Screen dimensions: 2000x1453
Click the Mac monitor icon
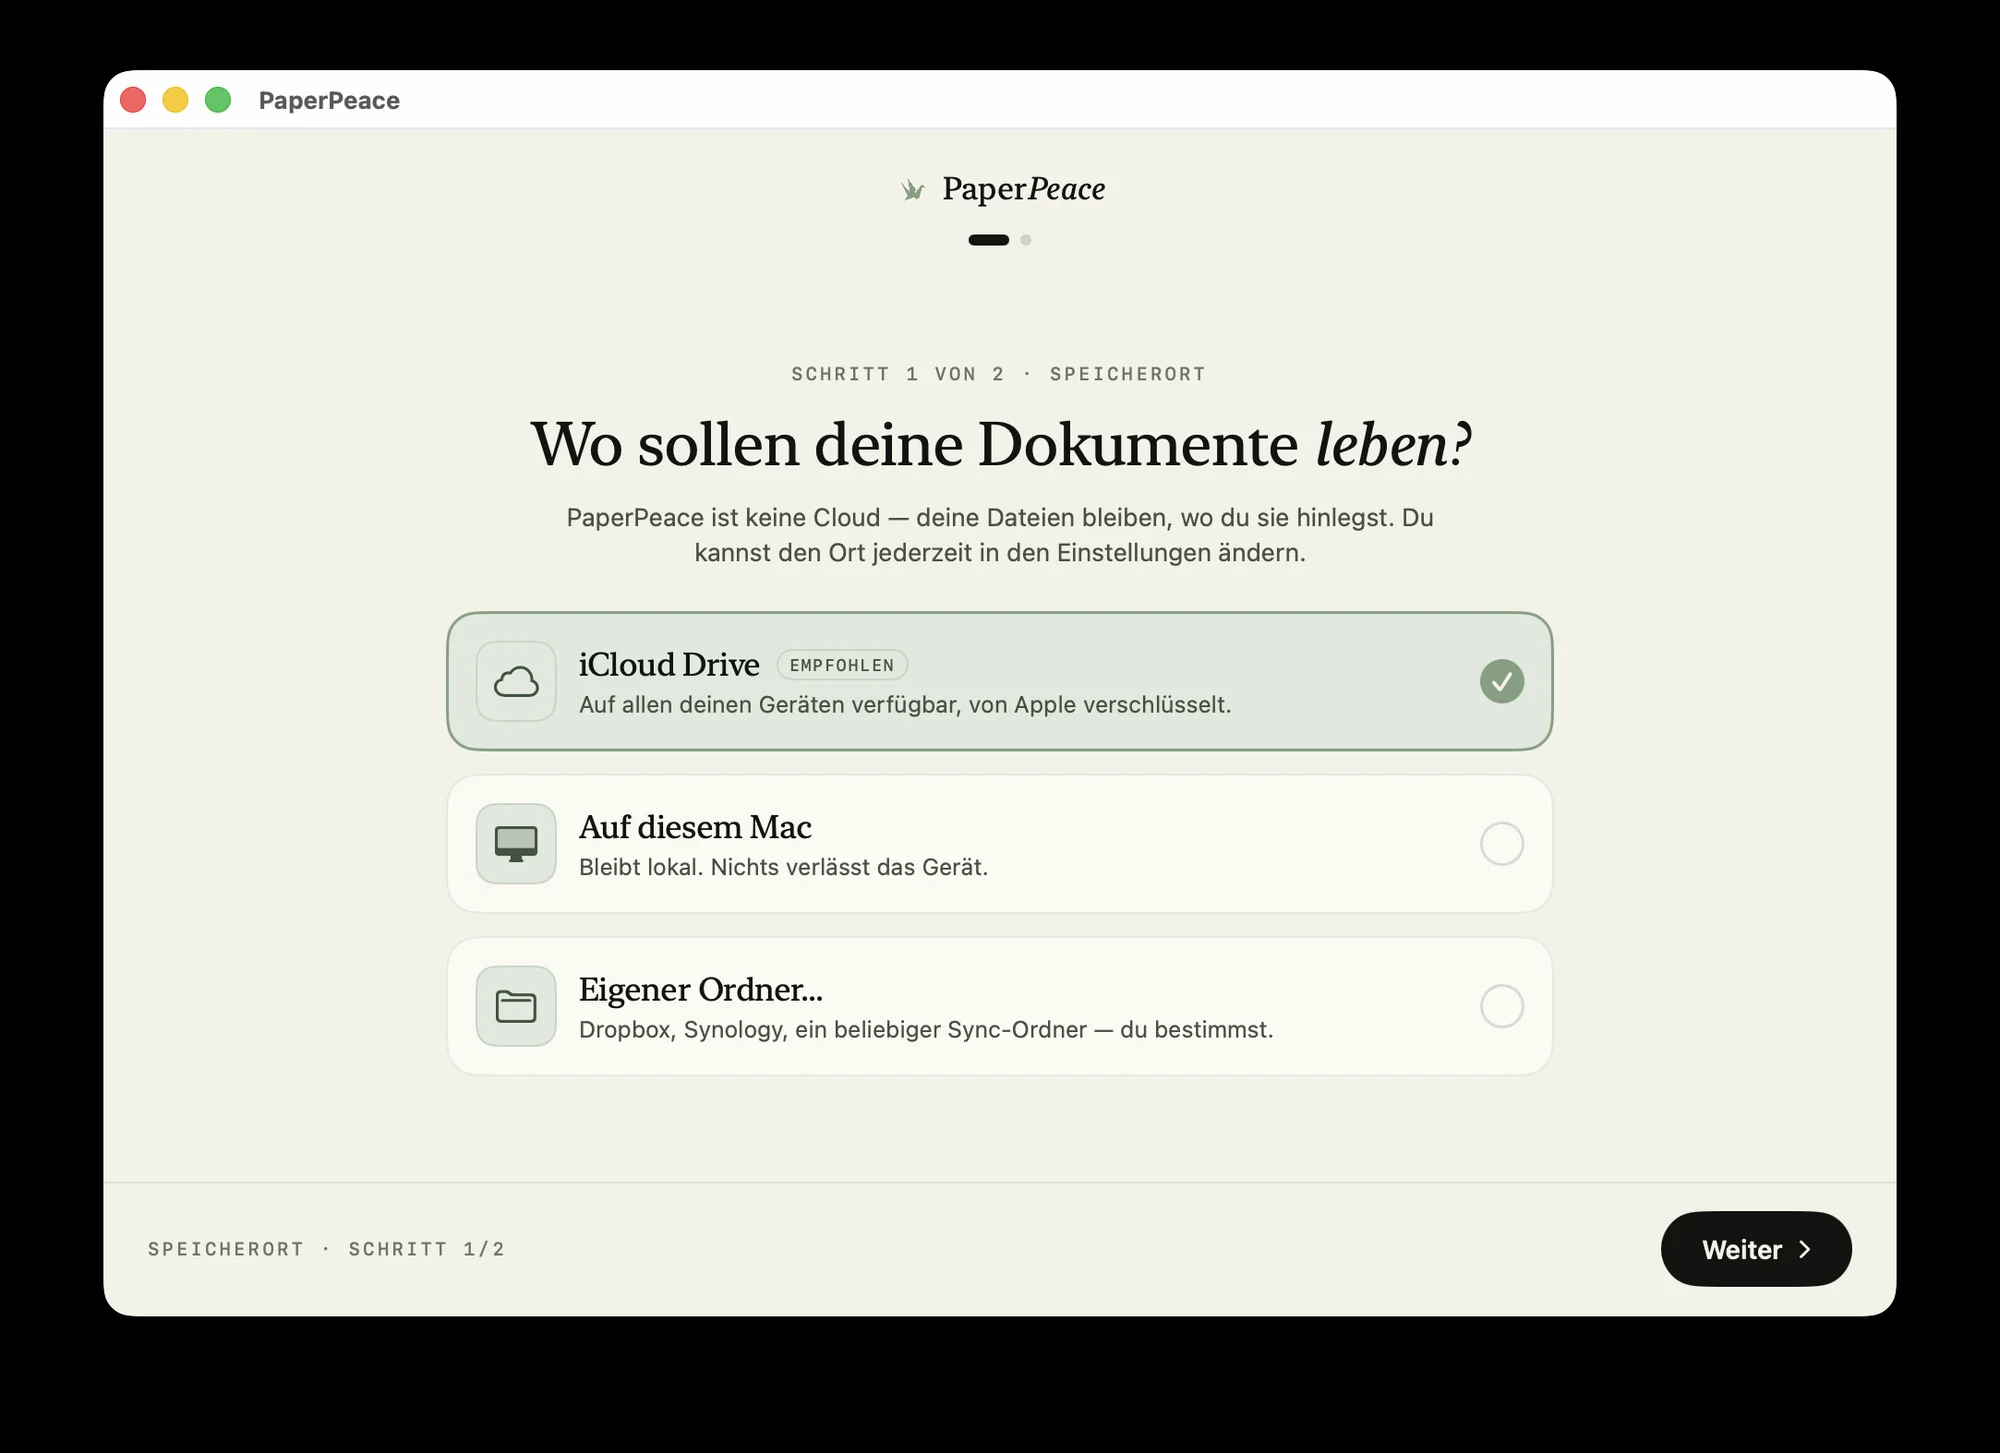coord(516,843)
